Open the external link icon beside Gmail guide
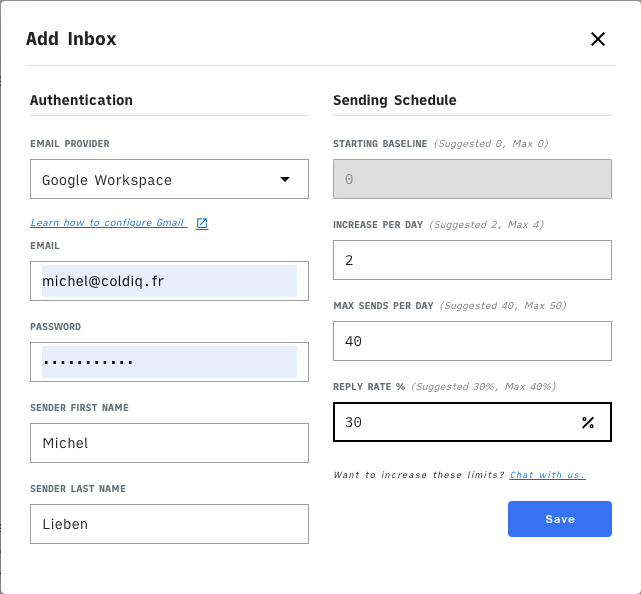641x594 pixels. (x=202, y=223)
